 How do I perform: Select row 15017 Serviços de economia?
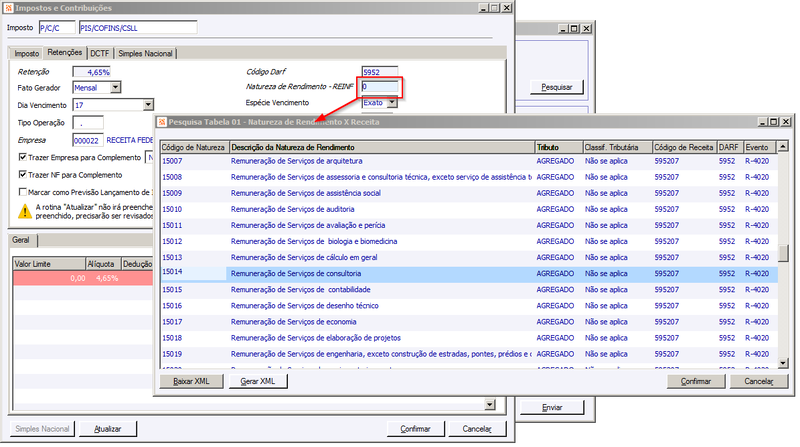469,321
